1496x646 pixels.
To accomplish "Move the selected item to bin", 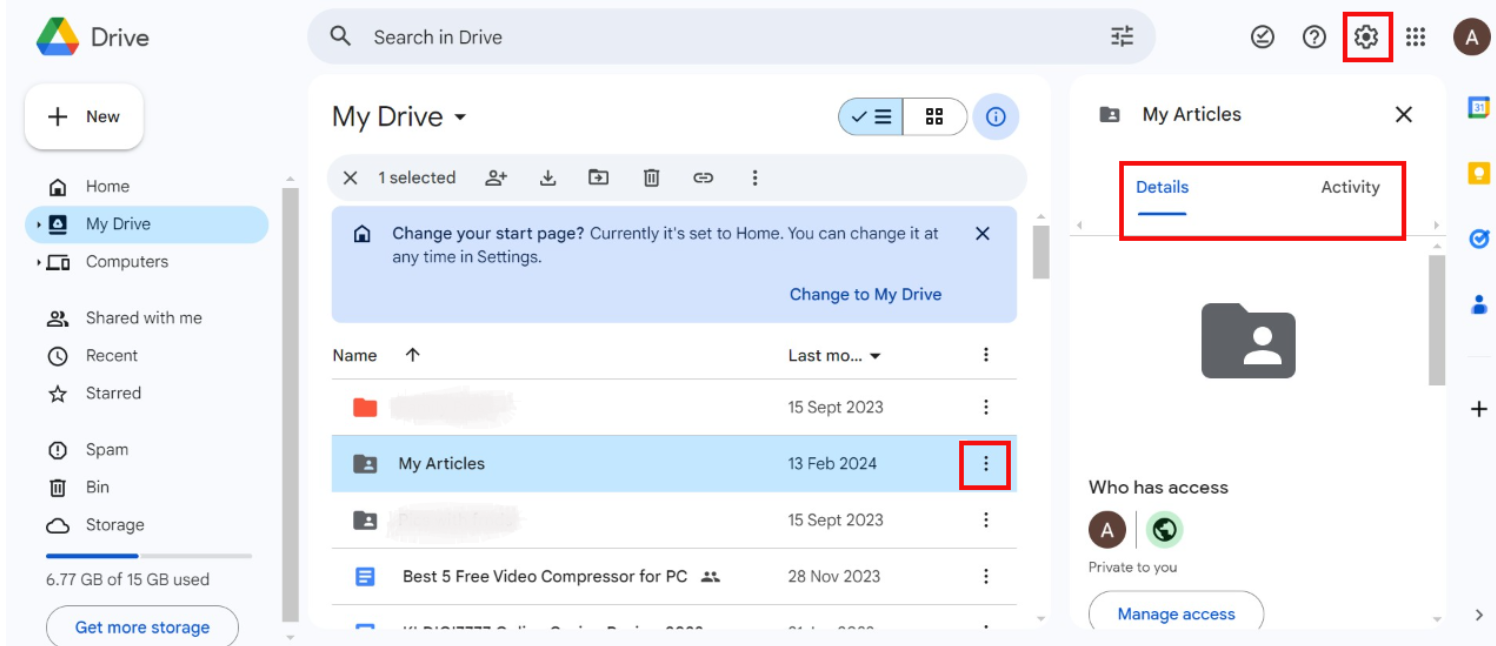I will coord(651,178).
